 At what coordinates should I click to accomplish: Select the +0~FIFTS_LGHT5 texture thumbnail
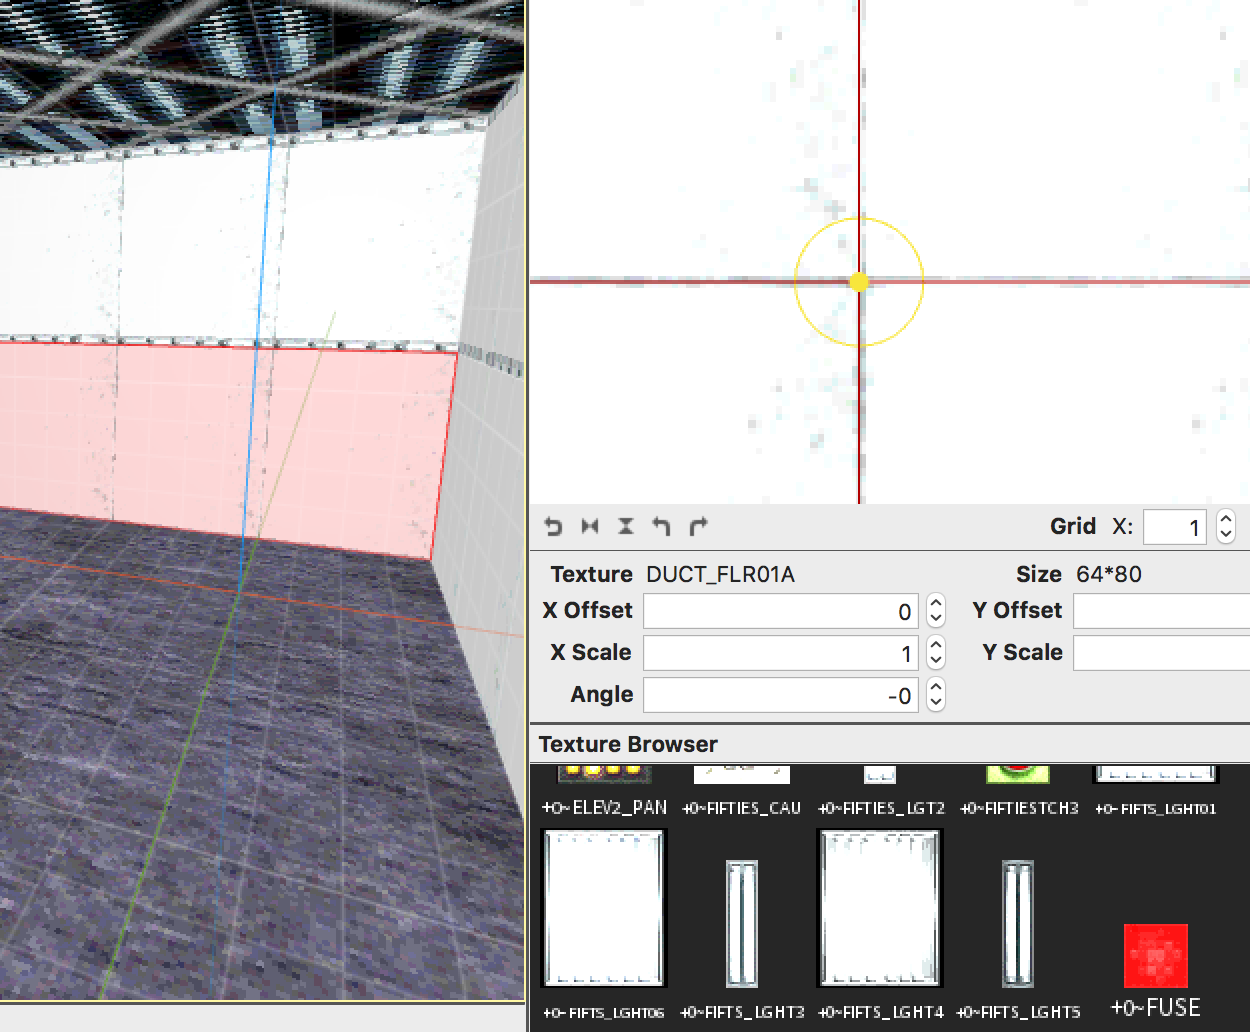1018,924
